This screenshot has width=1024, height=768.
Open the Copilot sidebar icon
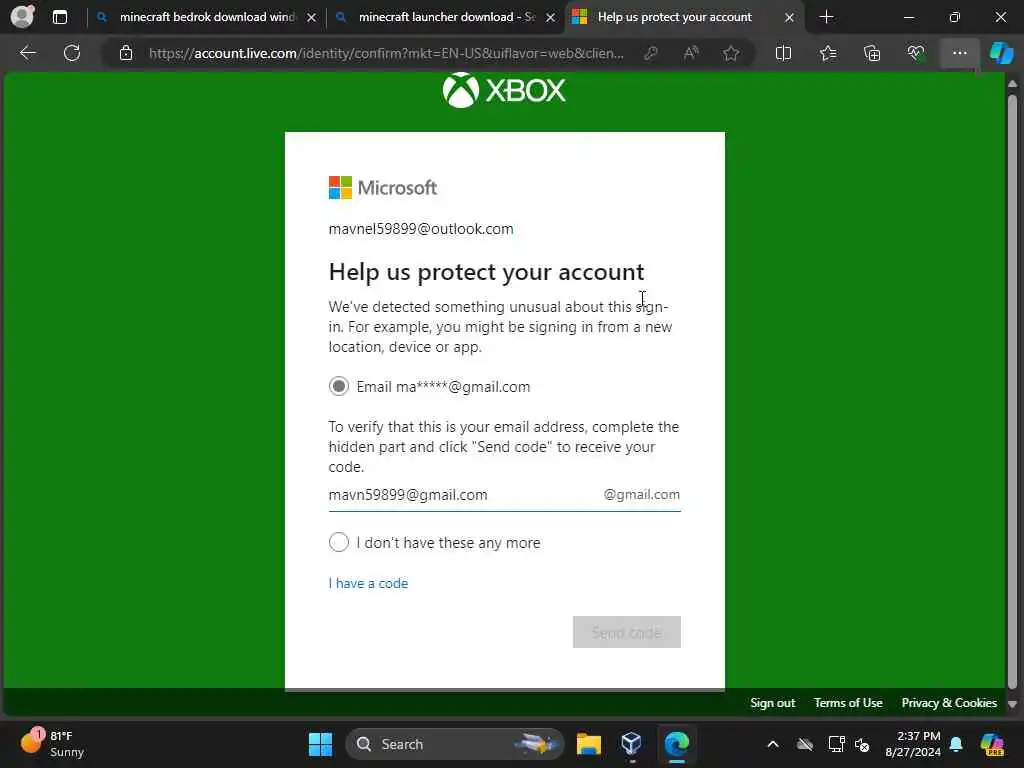pyautogui.click(x=1001, y=53)
